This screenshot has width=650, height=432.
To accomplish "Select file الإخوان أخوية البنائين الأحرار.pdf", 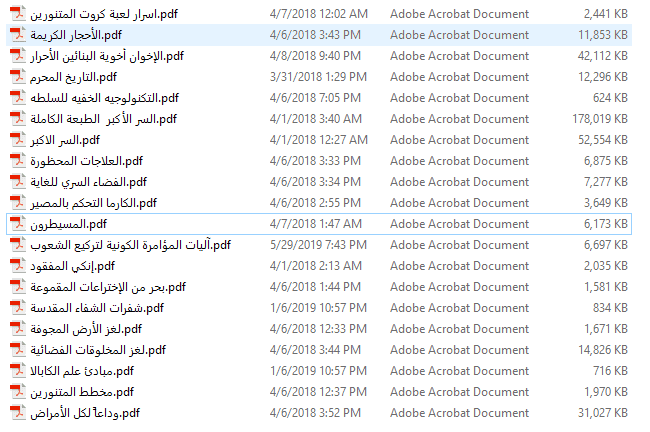I will [107, 56].
